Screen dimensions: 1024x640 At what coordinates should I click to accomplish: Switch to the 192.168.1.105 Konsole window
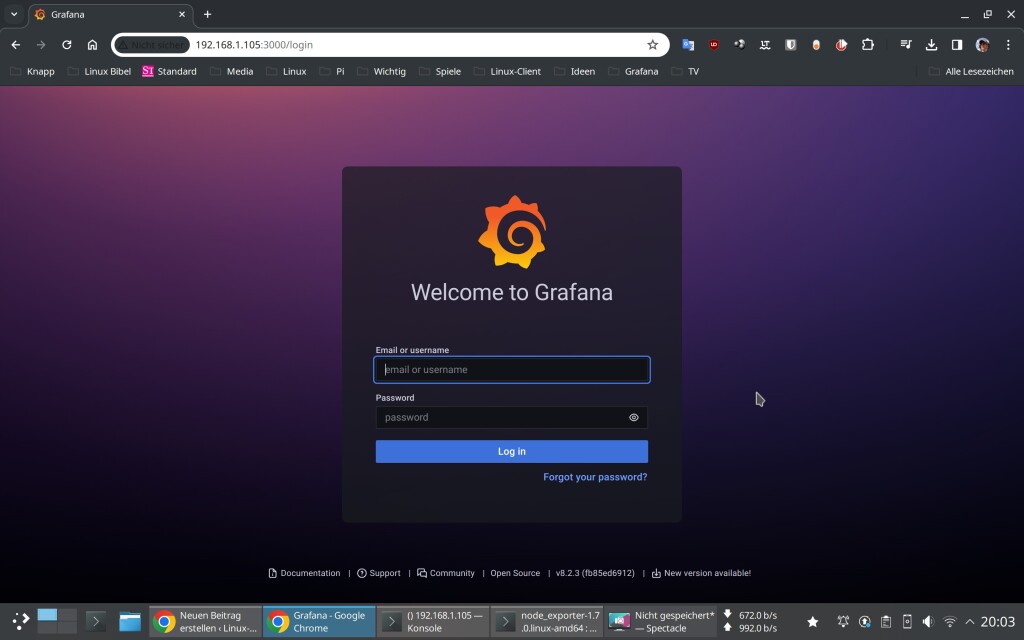(x=432, y=621)
